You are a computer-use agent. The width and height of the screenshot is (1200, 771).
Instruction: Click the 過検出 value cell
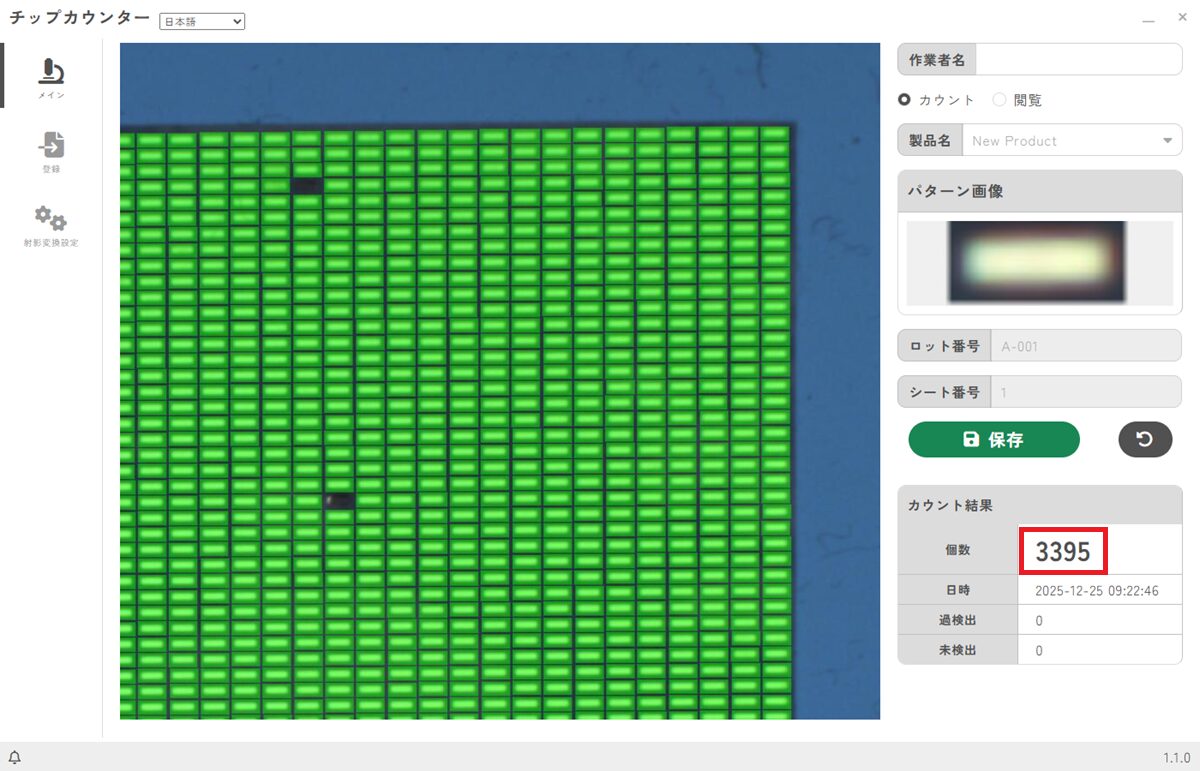[1099, 621]
